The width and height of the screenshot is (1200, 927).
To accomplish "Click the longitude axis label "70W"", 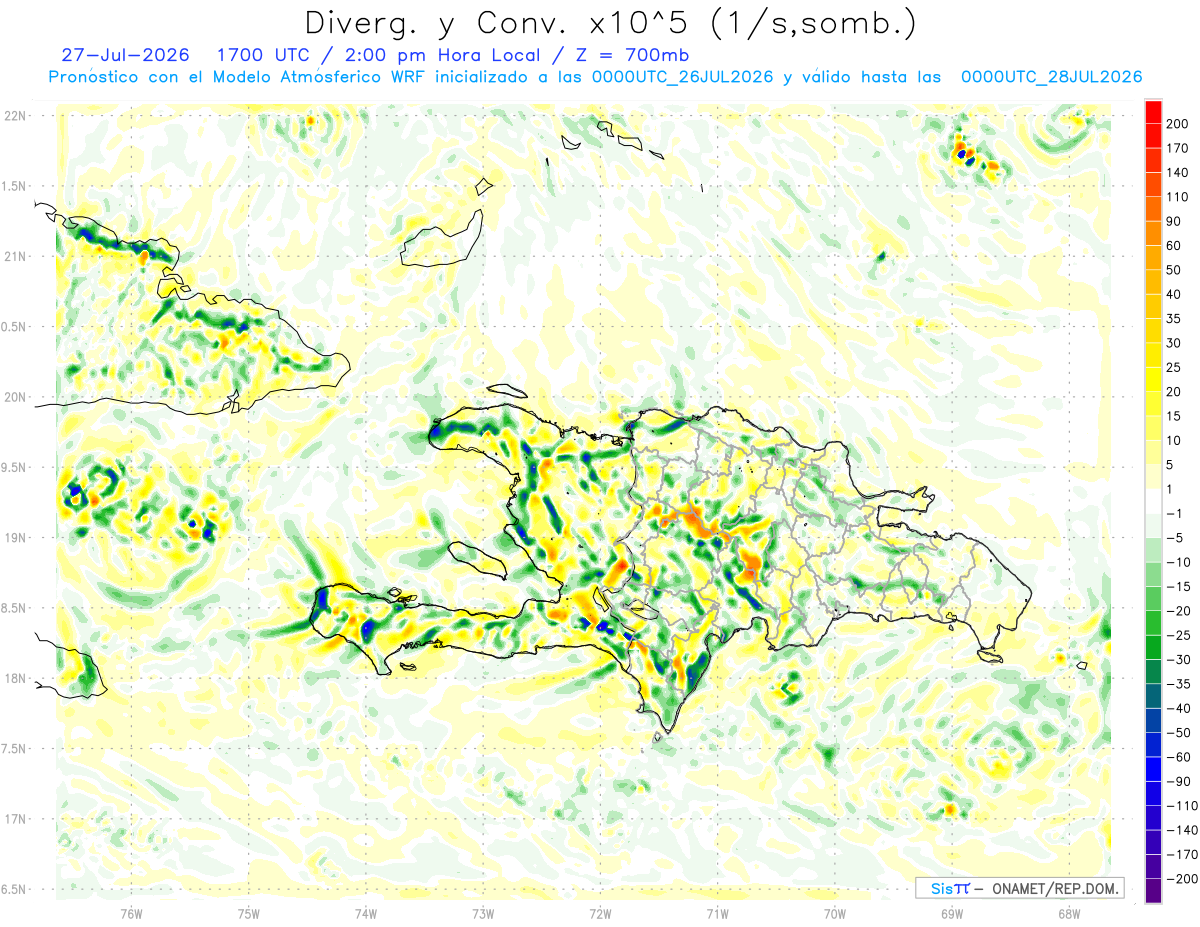I will pos(834,912).
